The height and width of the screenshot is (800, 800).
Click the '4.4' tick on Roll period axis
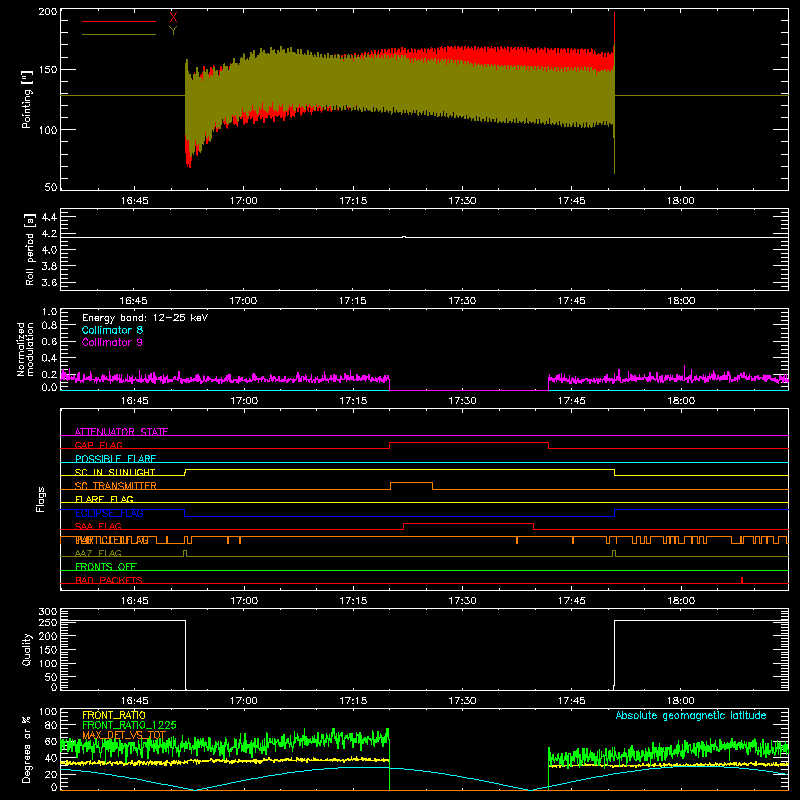point(48,217)
